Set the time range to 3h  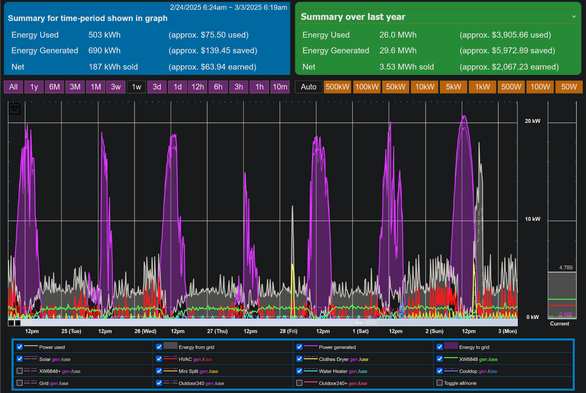(239, 87)
